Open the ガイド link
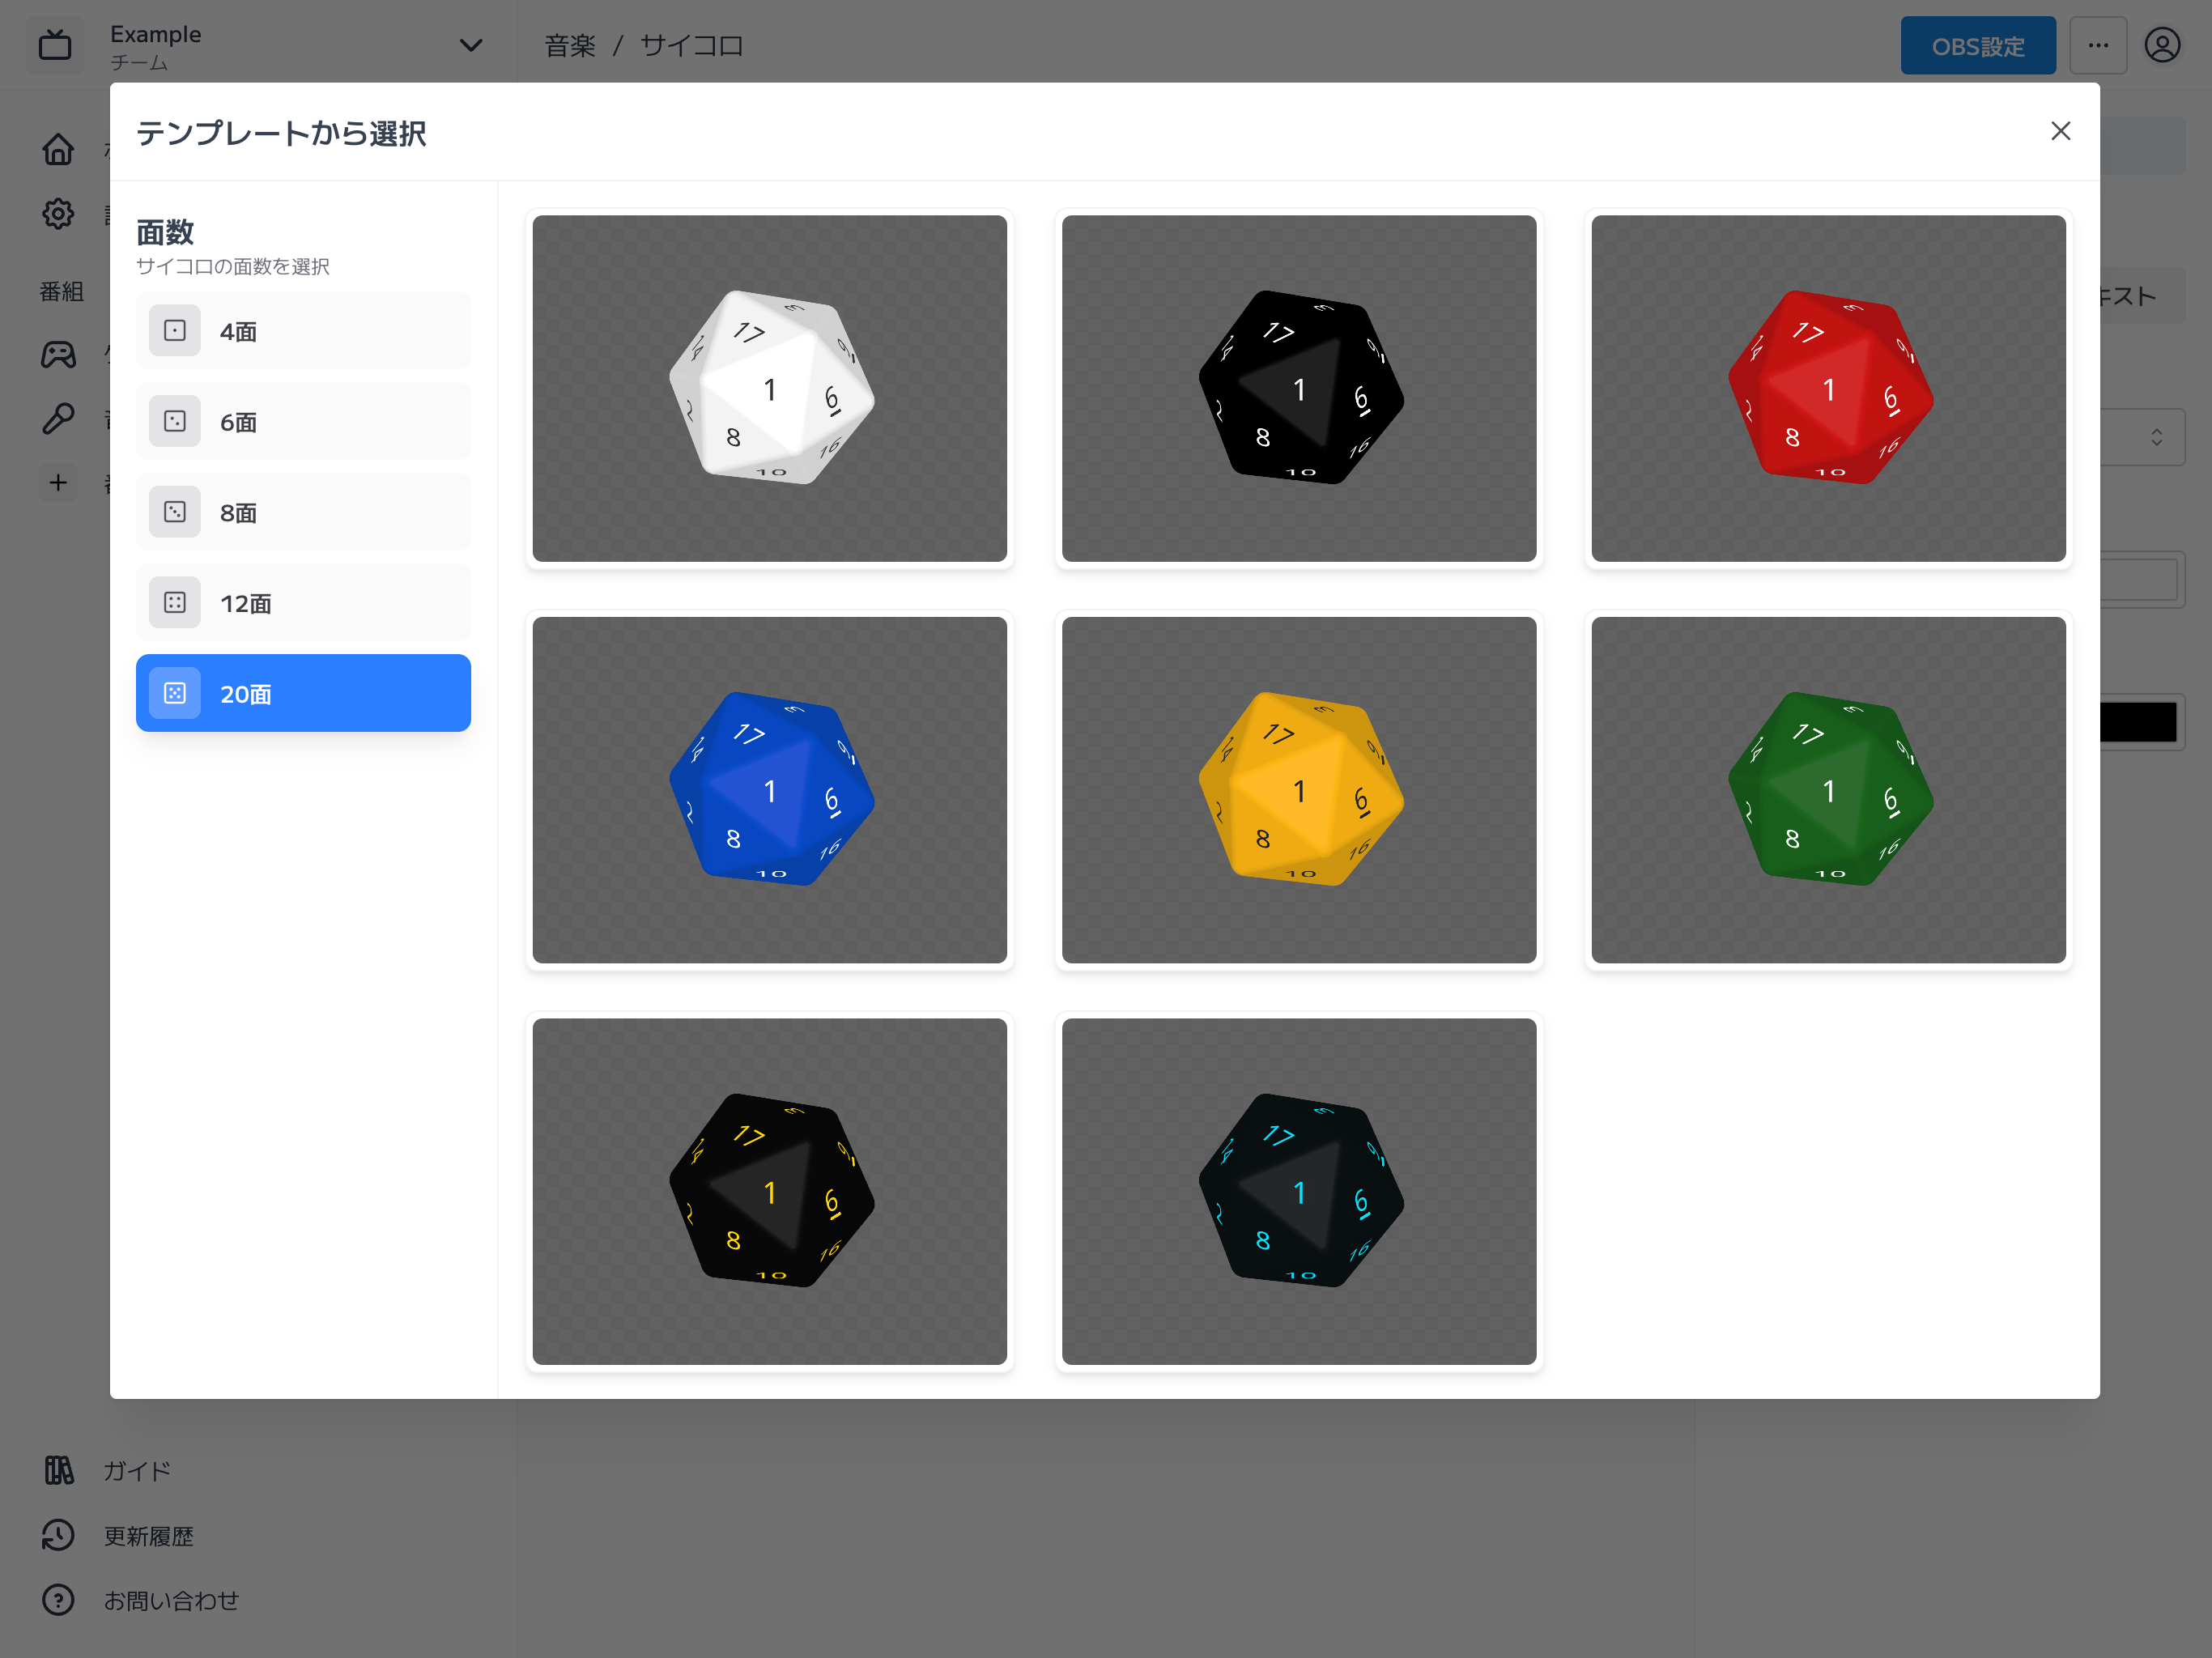 137,1470
